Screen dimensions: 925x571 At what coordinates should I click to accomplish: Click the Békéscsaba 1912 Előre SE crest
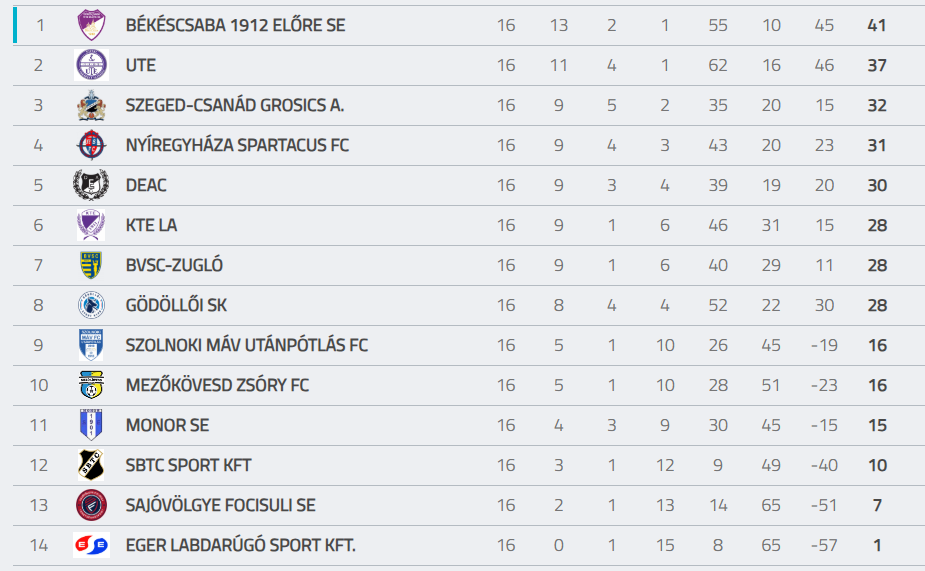tap(91, 25)
